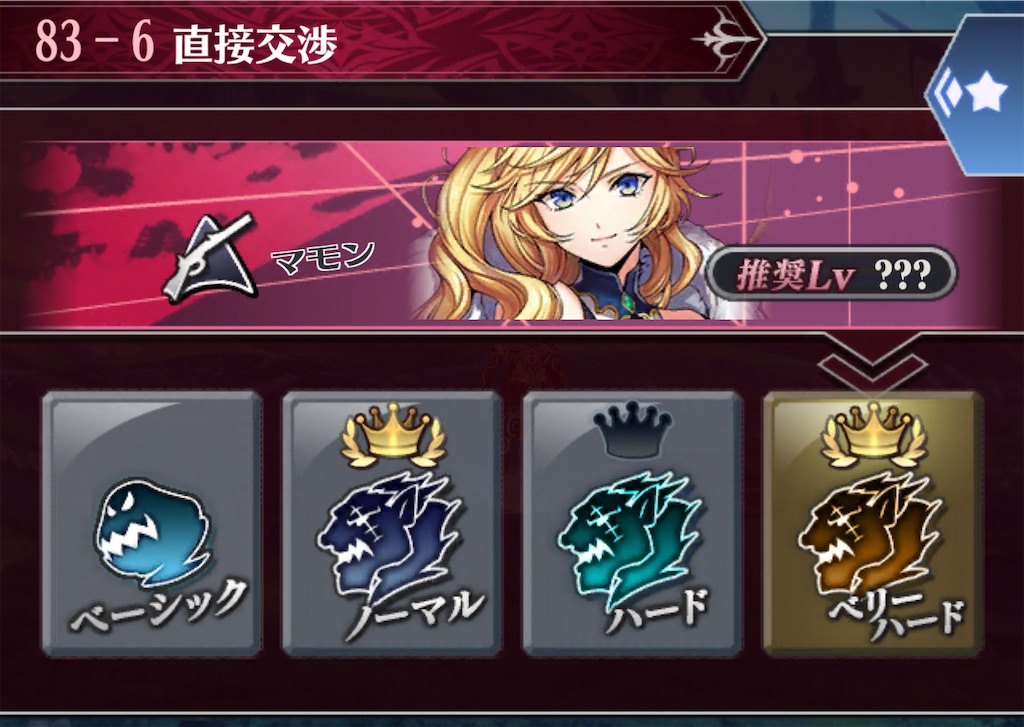
Task: Click the 推奨Lv ??? badge
Action: (x=833, y=273)
